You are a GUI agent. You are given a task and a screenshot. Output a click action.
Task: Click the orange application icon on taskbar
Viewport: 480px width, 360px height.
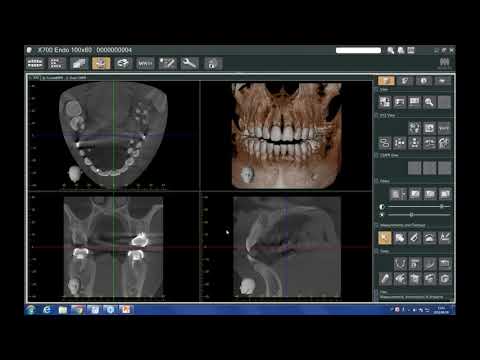(x=126, y=310)
